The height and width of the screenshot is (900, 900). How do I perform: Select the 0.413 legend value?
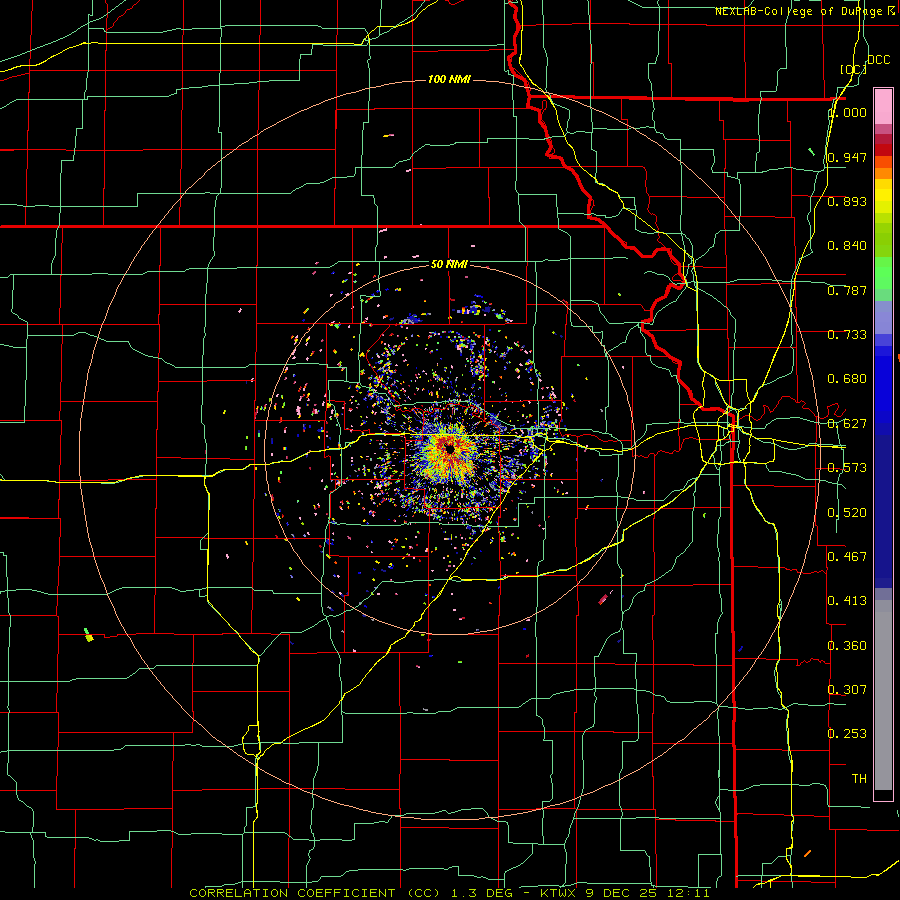pyautogui.click(x=847, y=601)
